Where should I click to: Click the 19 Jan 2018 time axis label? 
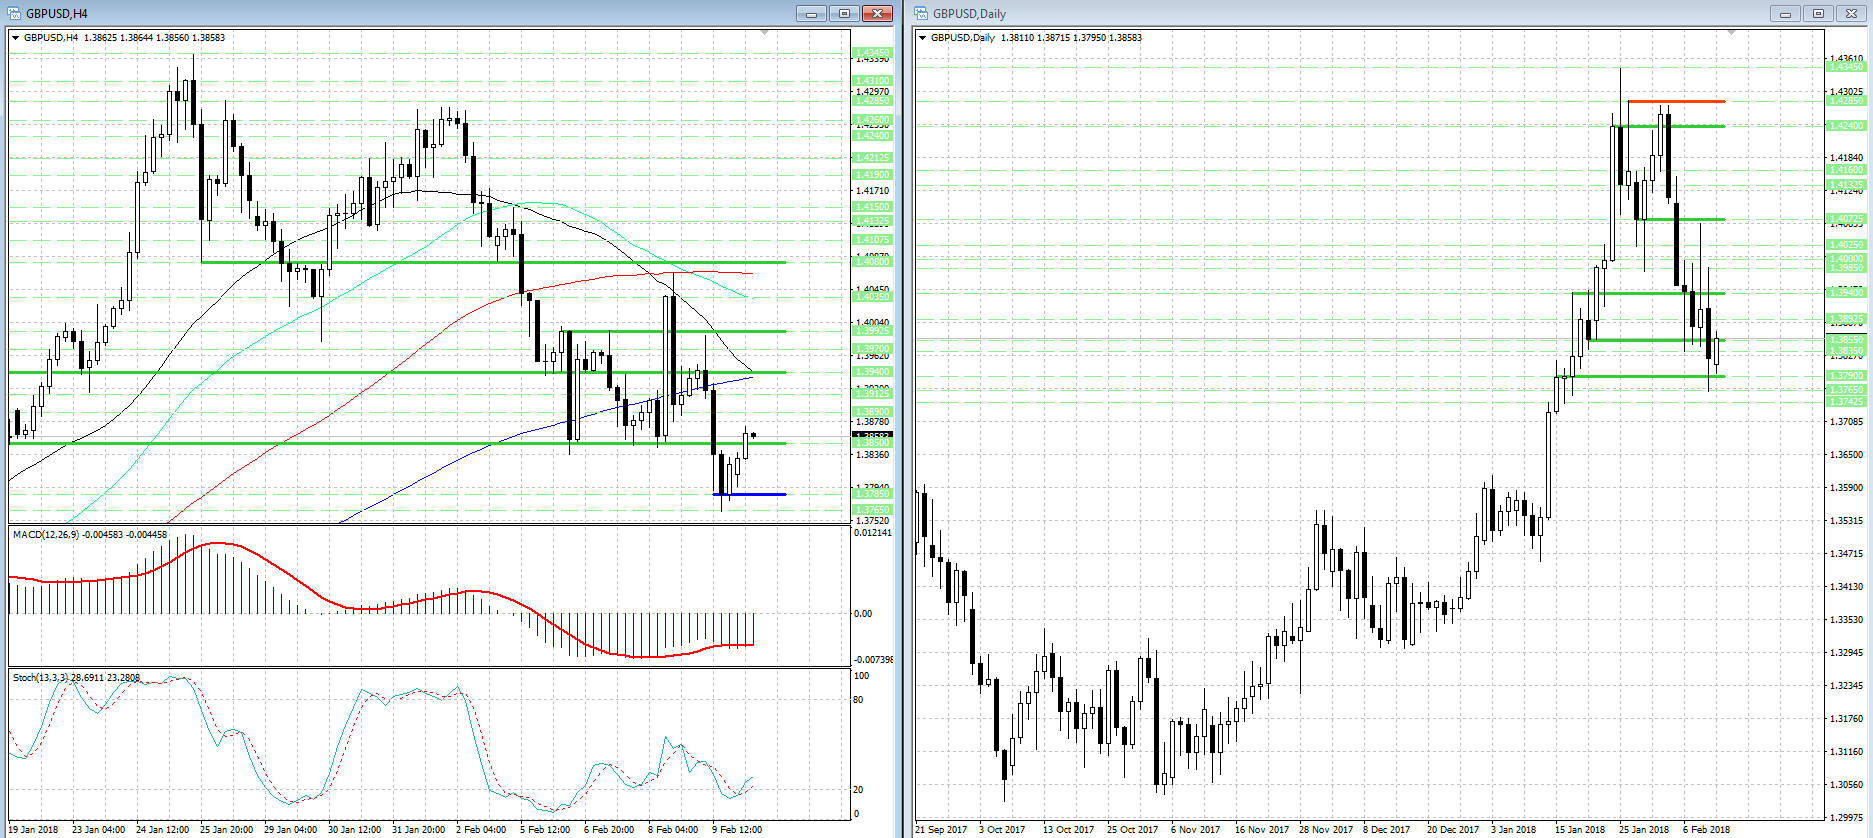point(33,829)
